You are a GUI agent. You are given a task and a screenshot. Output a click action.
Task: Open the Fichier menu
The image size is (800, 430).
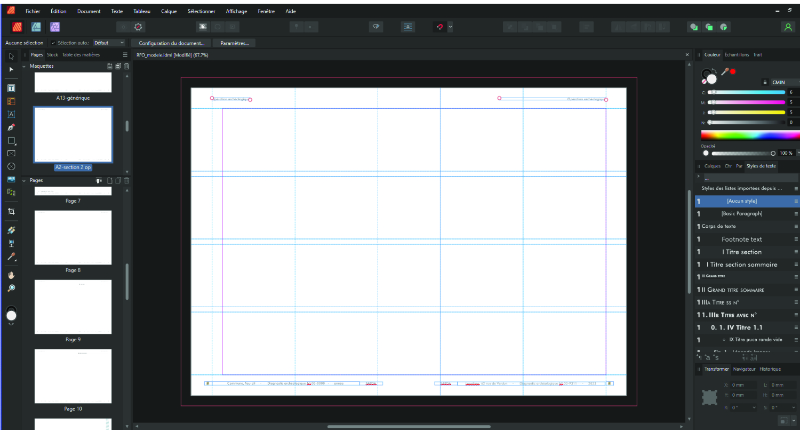tap(33, 11)
